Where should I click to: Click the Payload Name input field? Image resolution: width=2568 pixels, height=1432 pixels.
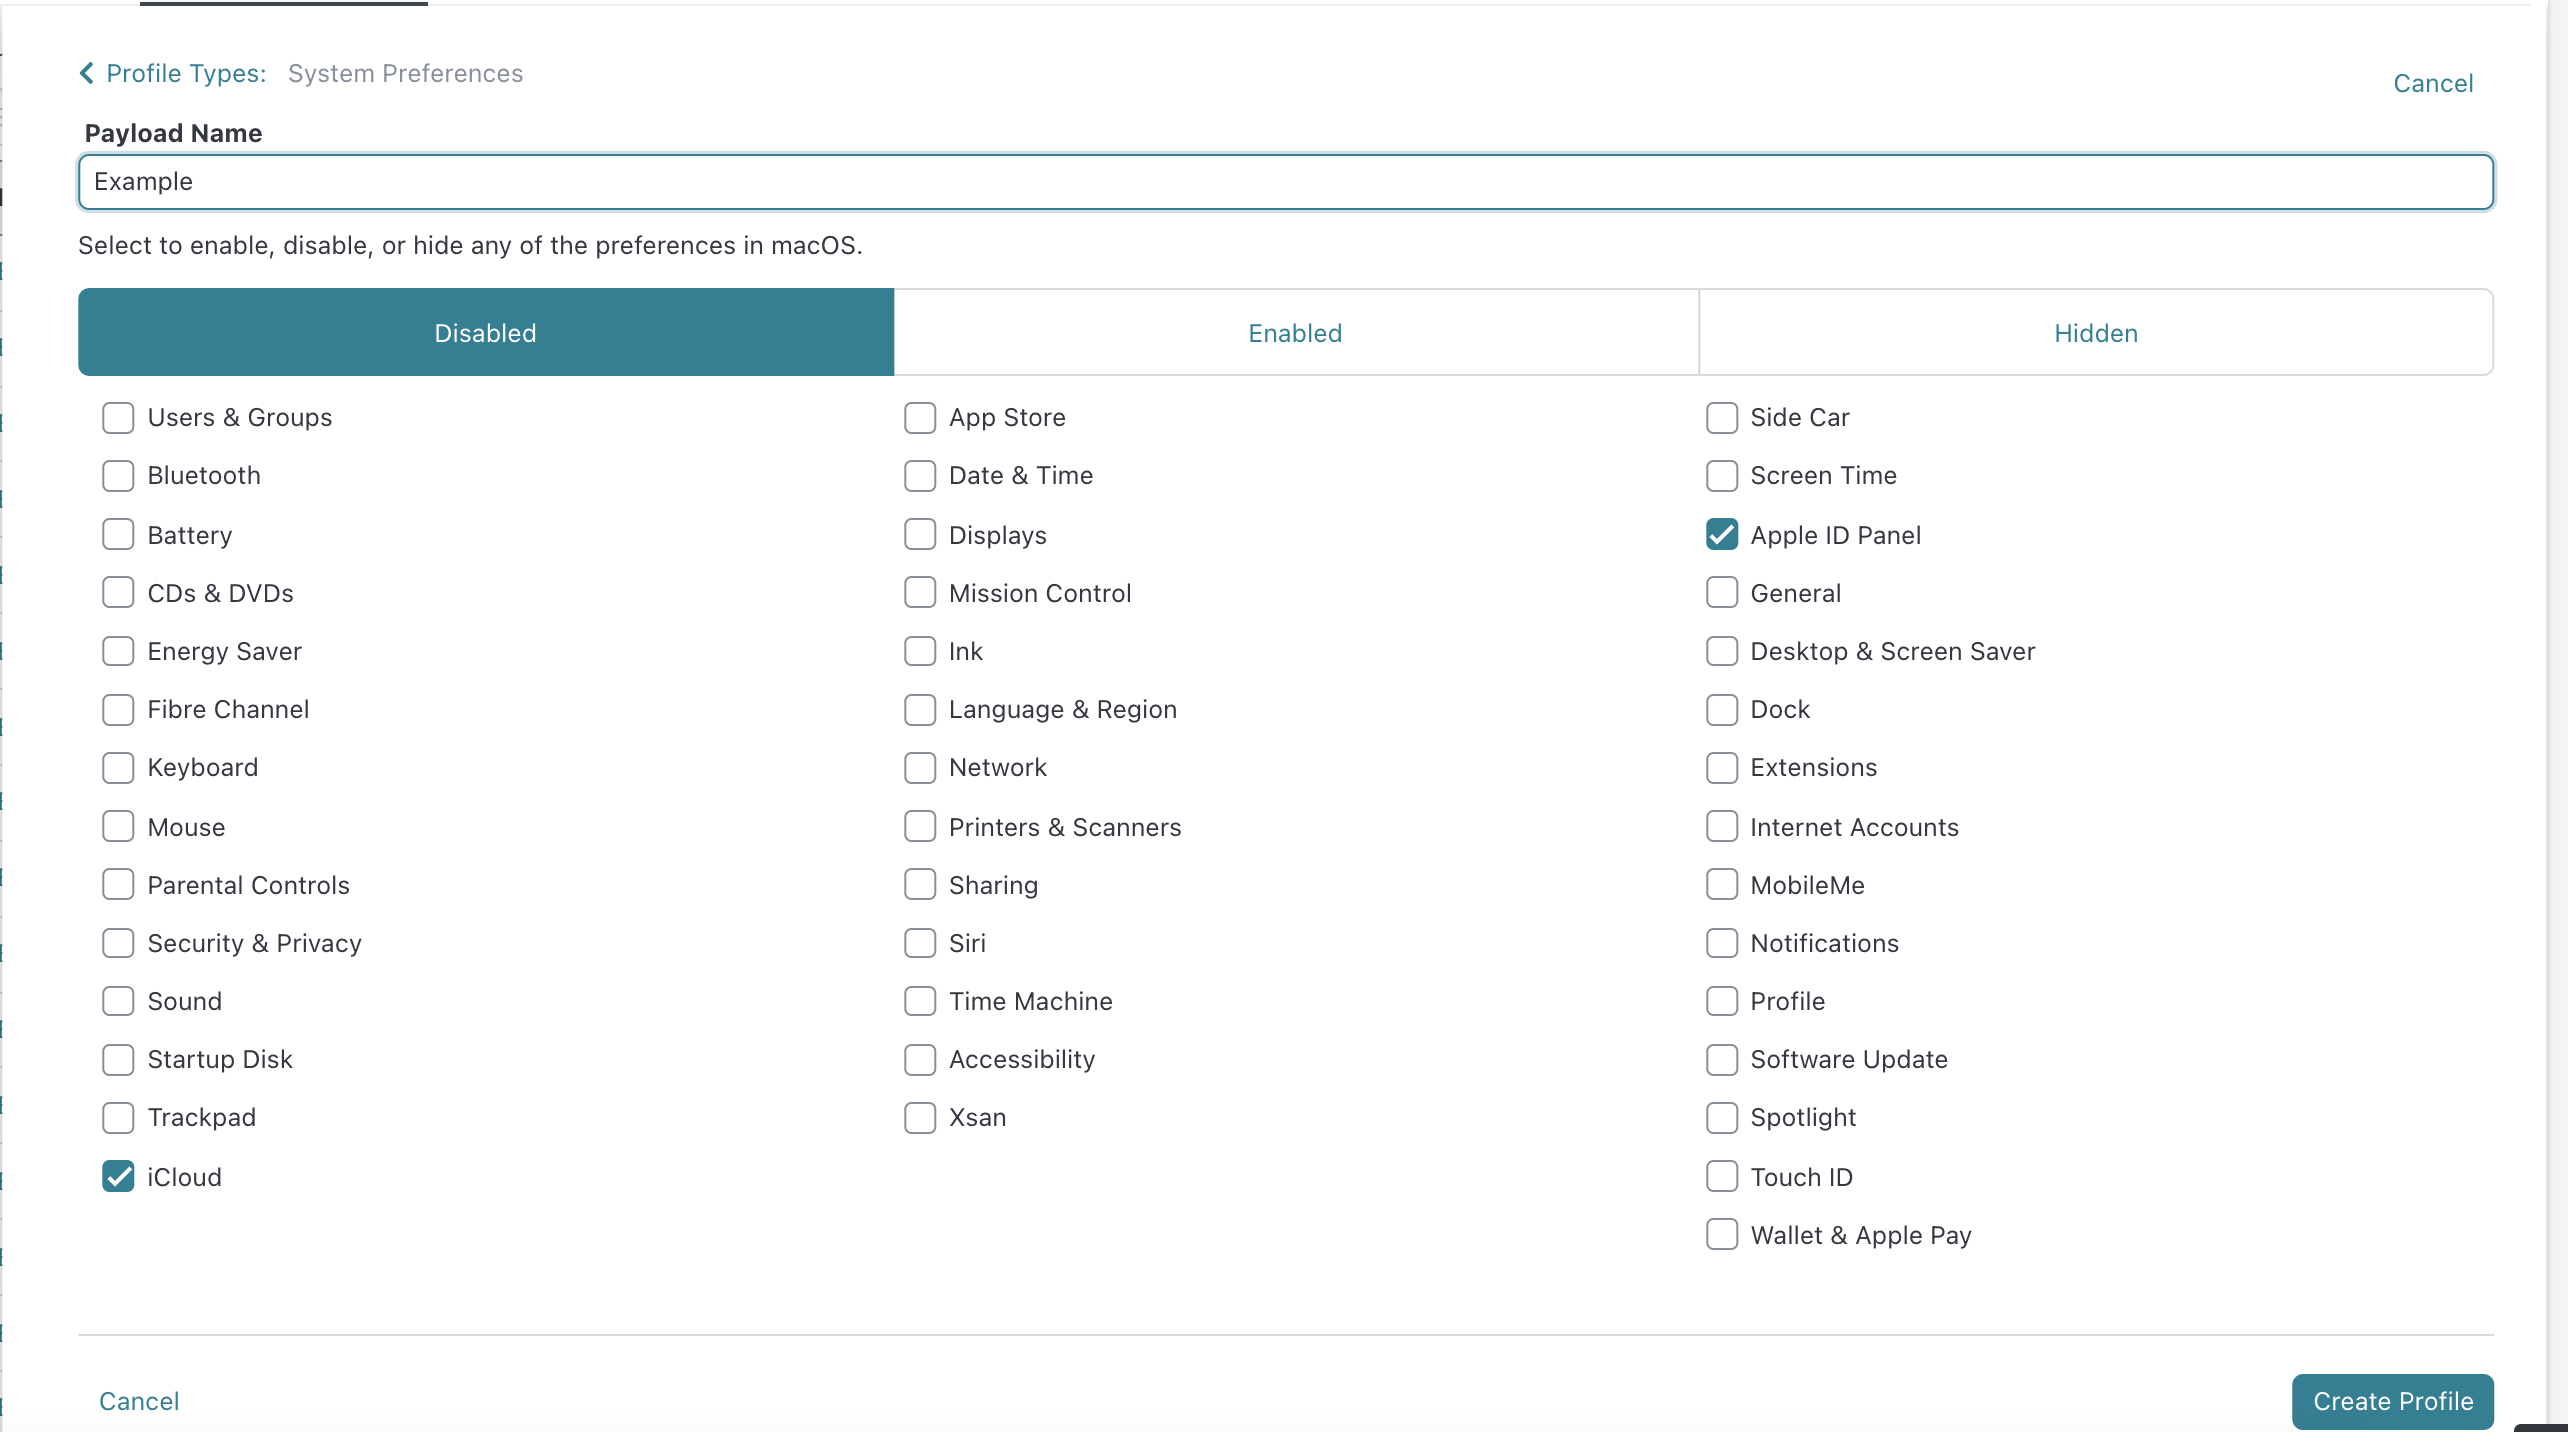1285,182
